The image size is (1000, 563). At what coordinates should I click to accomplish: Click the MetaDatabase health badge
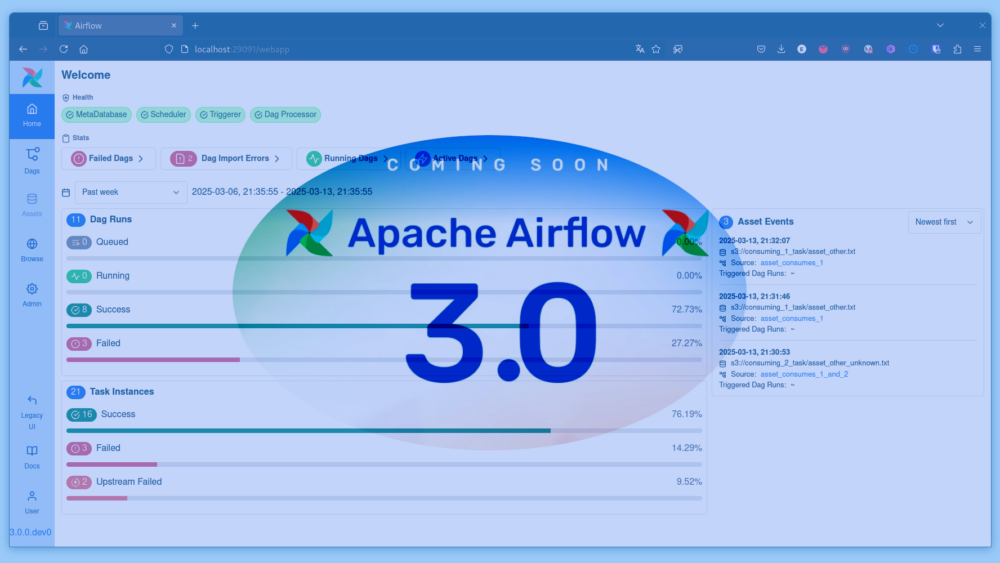[96, 115]
